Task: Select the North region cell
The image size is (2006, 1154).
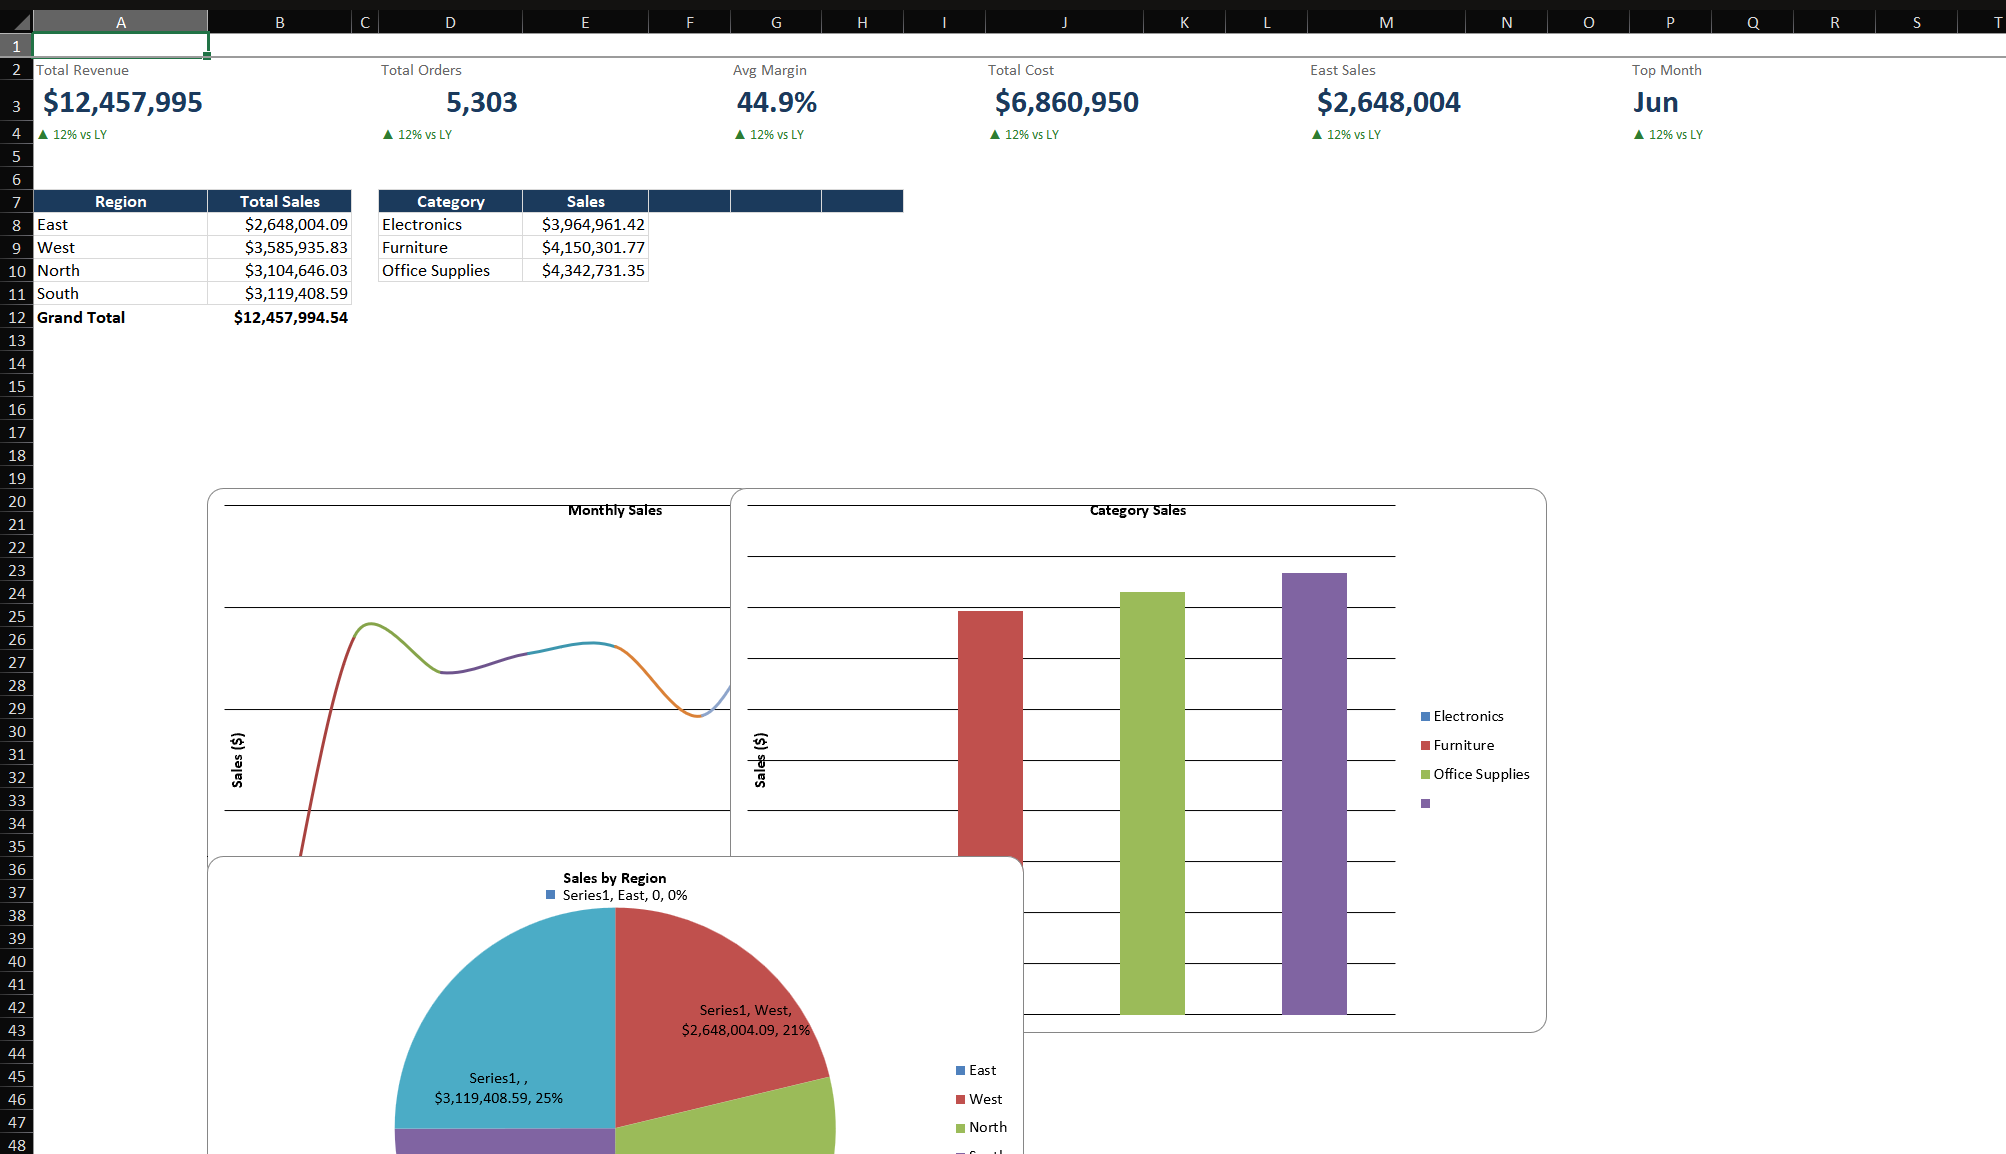Action: (x=121, y=270)
